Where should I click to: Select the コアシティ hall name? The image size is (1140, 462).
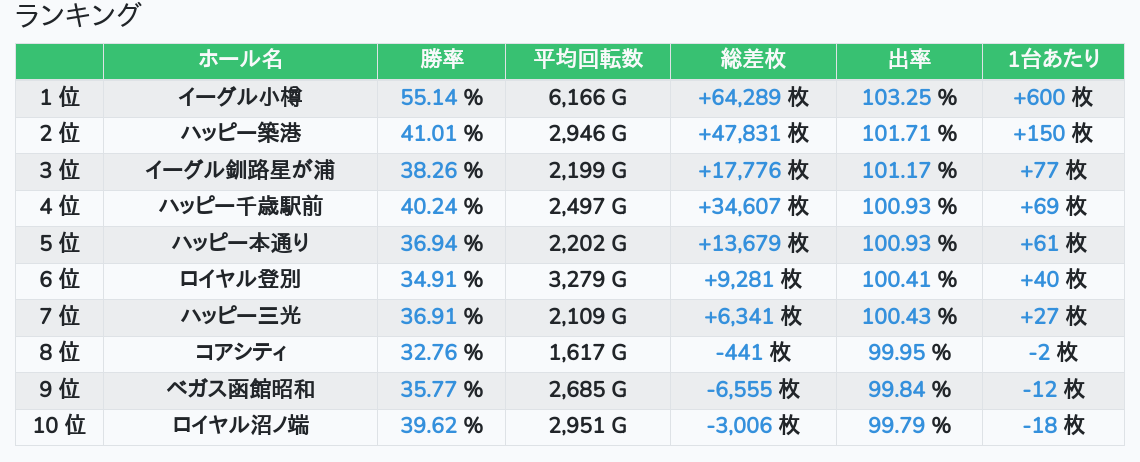(x=240, y=353)
